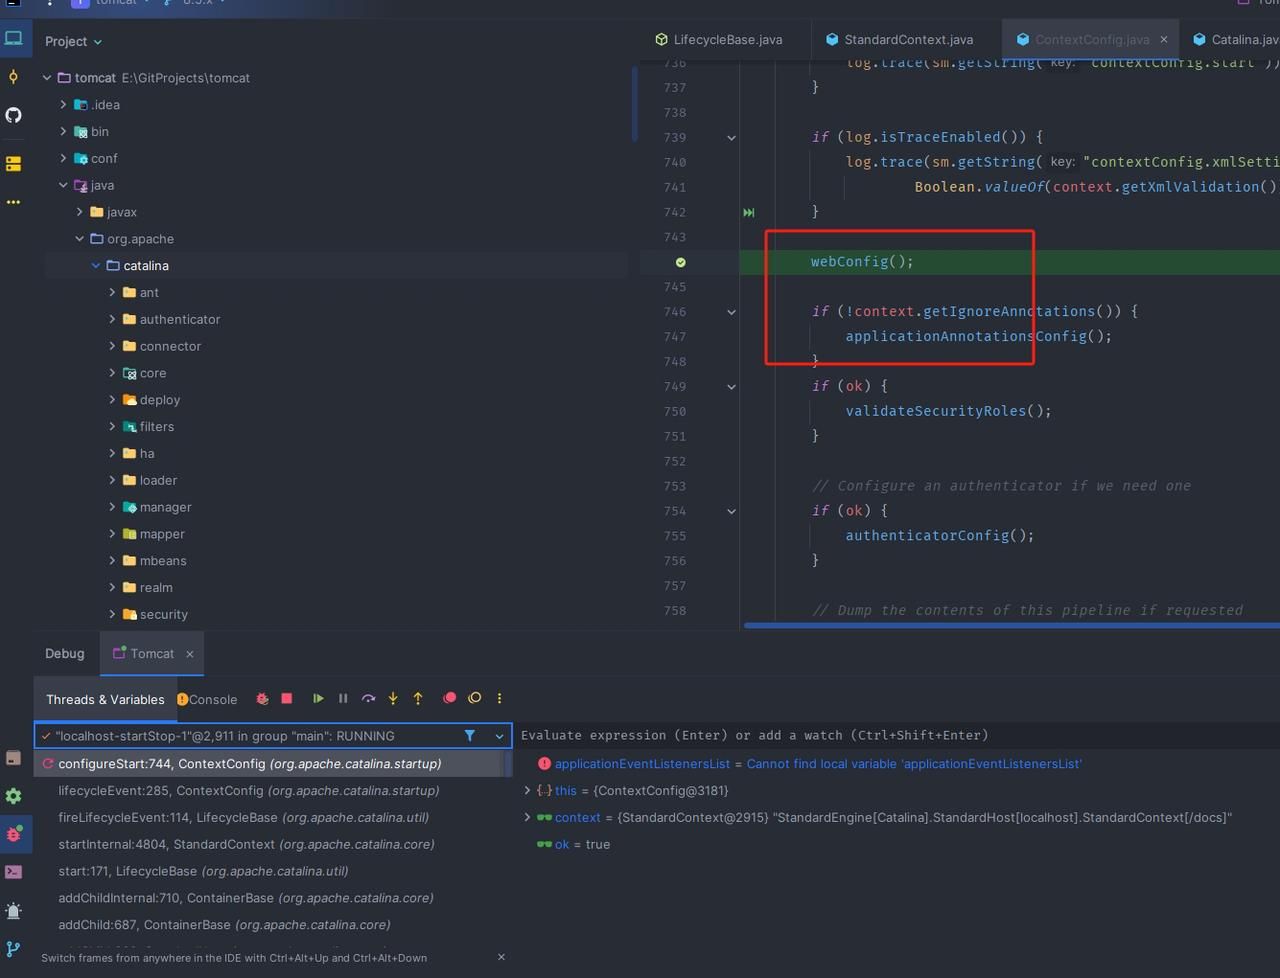The height and width of the screenshot is (978, 1280).
Task: Close the Tomcat debug tab
Action: [189, 654]
